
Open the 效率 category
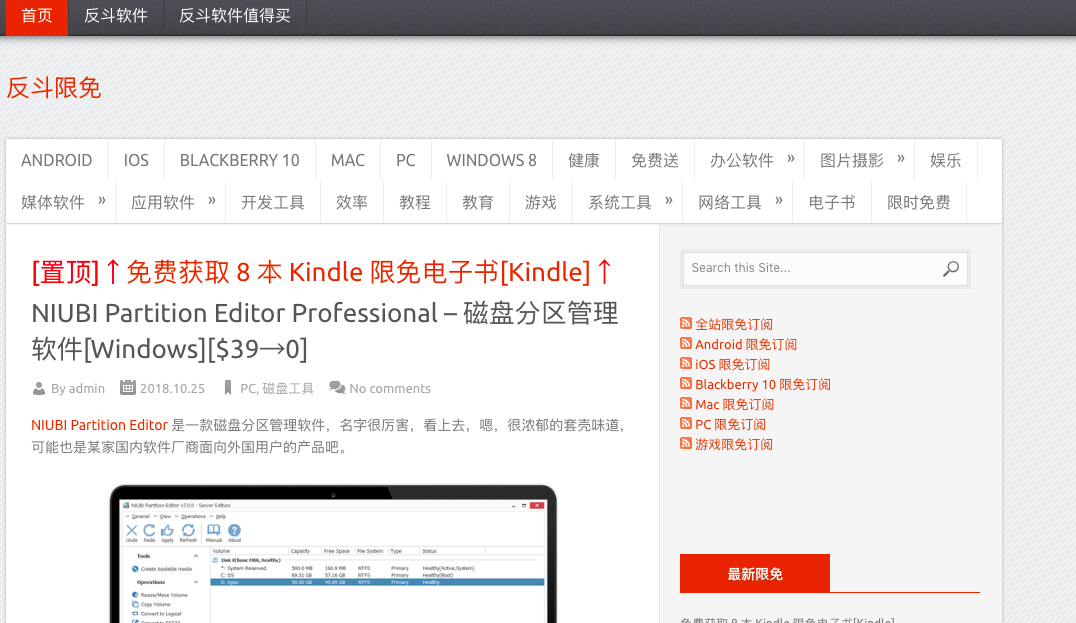coord(352,202)
